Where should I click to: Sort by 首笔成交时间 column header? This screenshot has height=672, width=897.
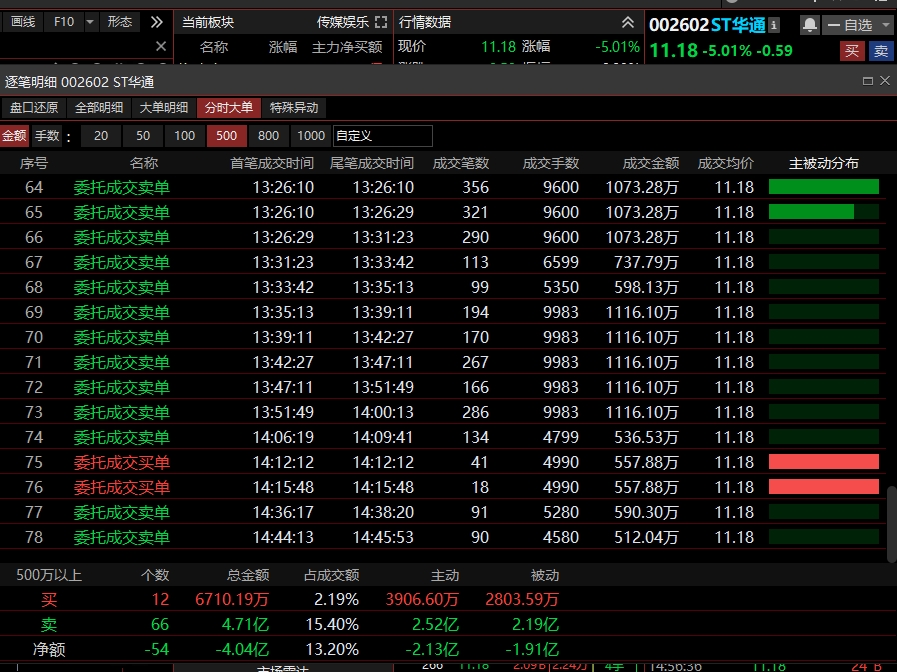tap(272, 164)
